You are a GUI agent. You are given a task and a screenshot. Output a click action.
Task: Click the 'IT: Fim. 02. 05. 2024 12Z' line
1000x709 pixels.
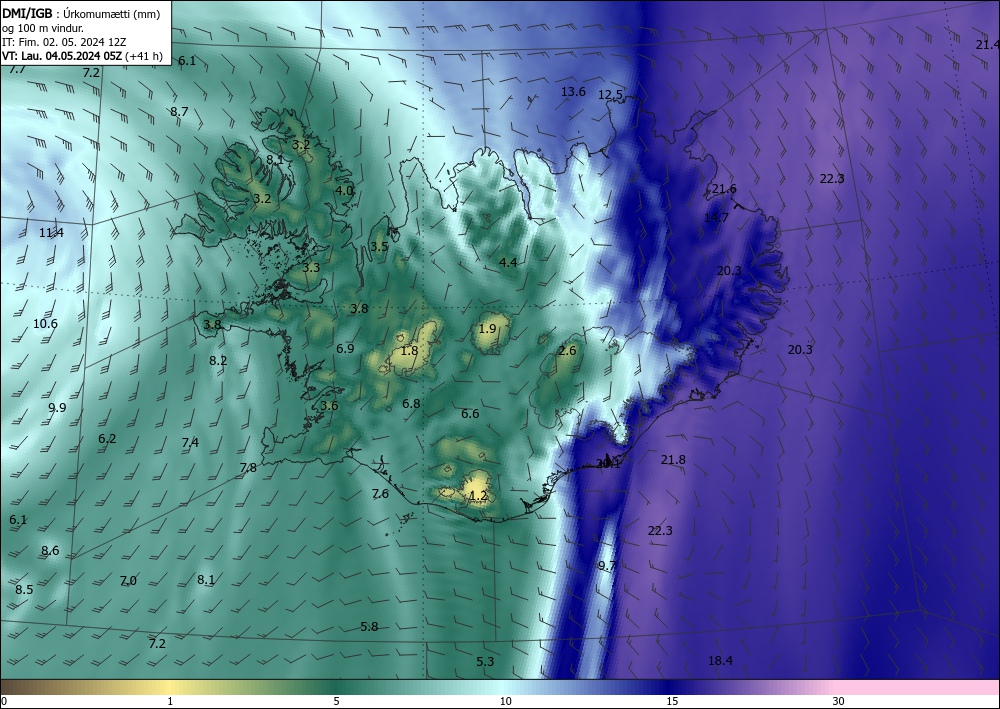coord(64,42)
